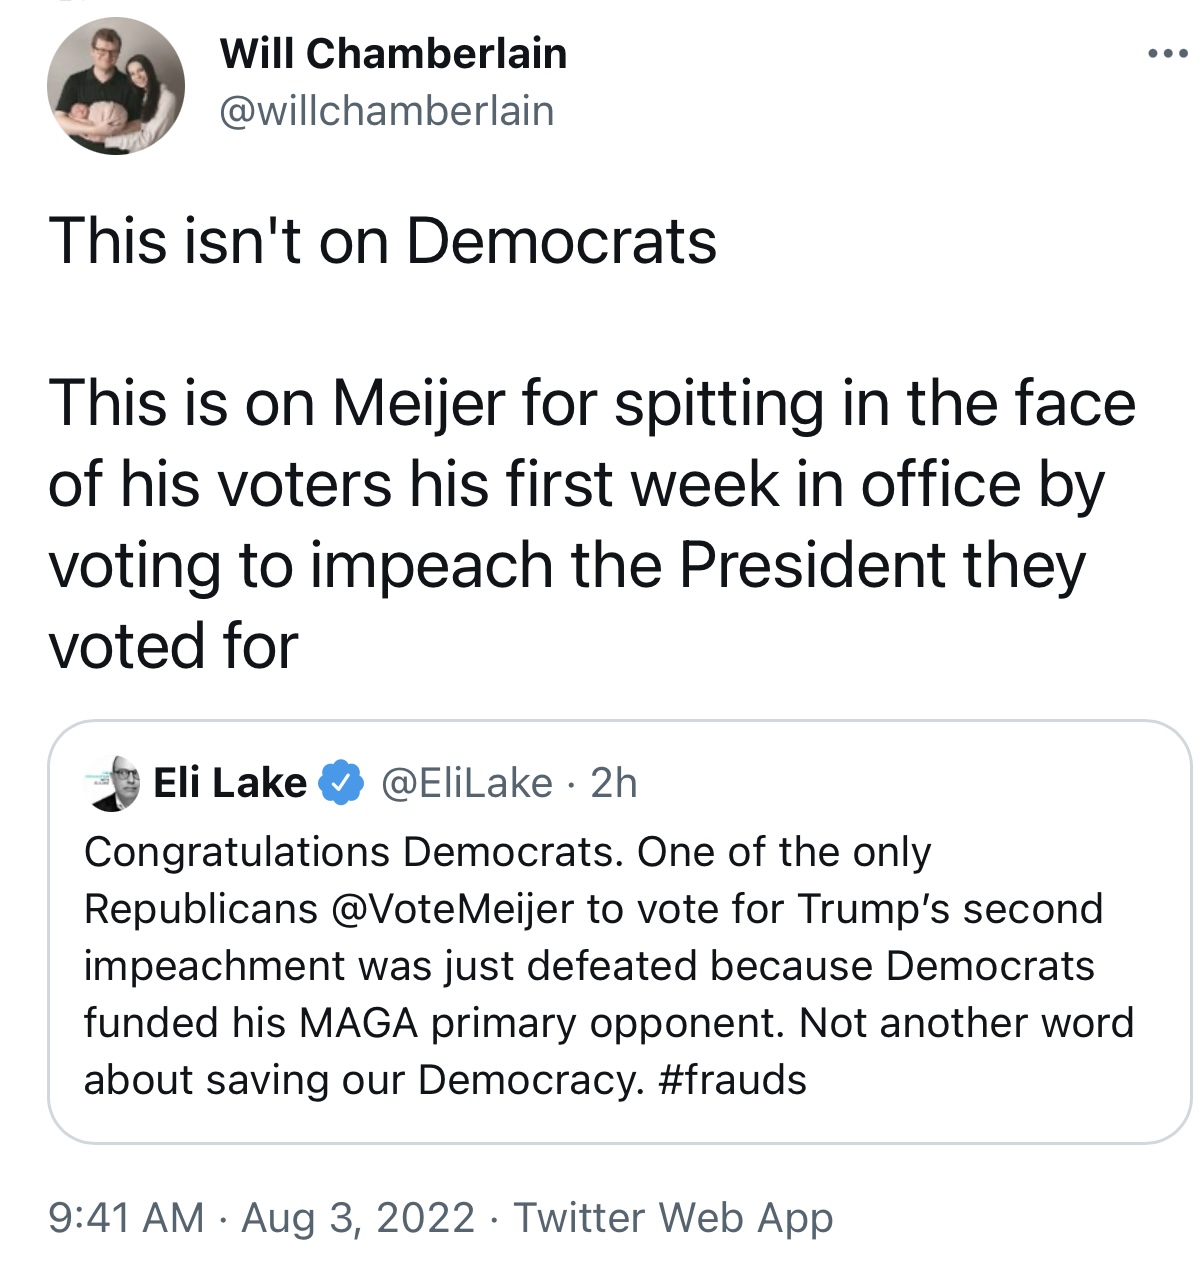
Task: Open the @EliLake handle in quoted tweet
Action: click(x=467, y=783)
